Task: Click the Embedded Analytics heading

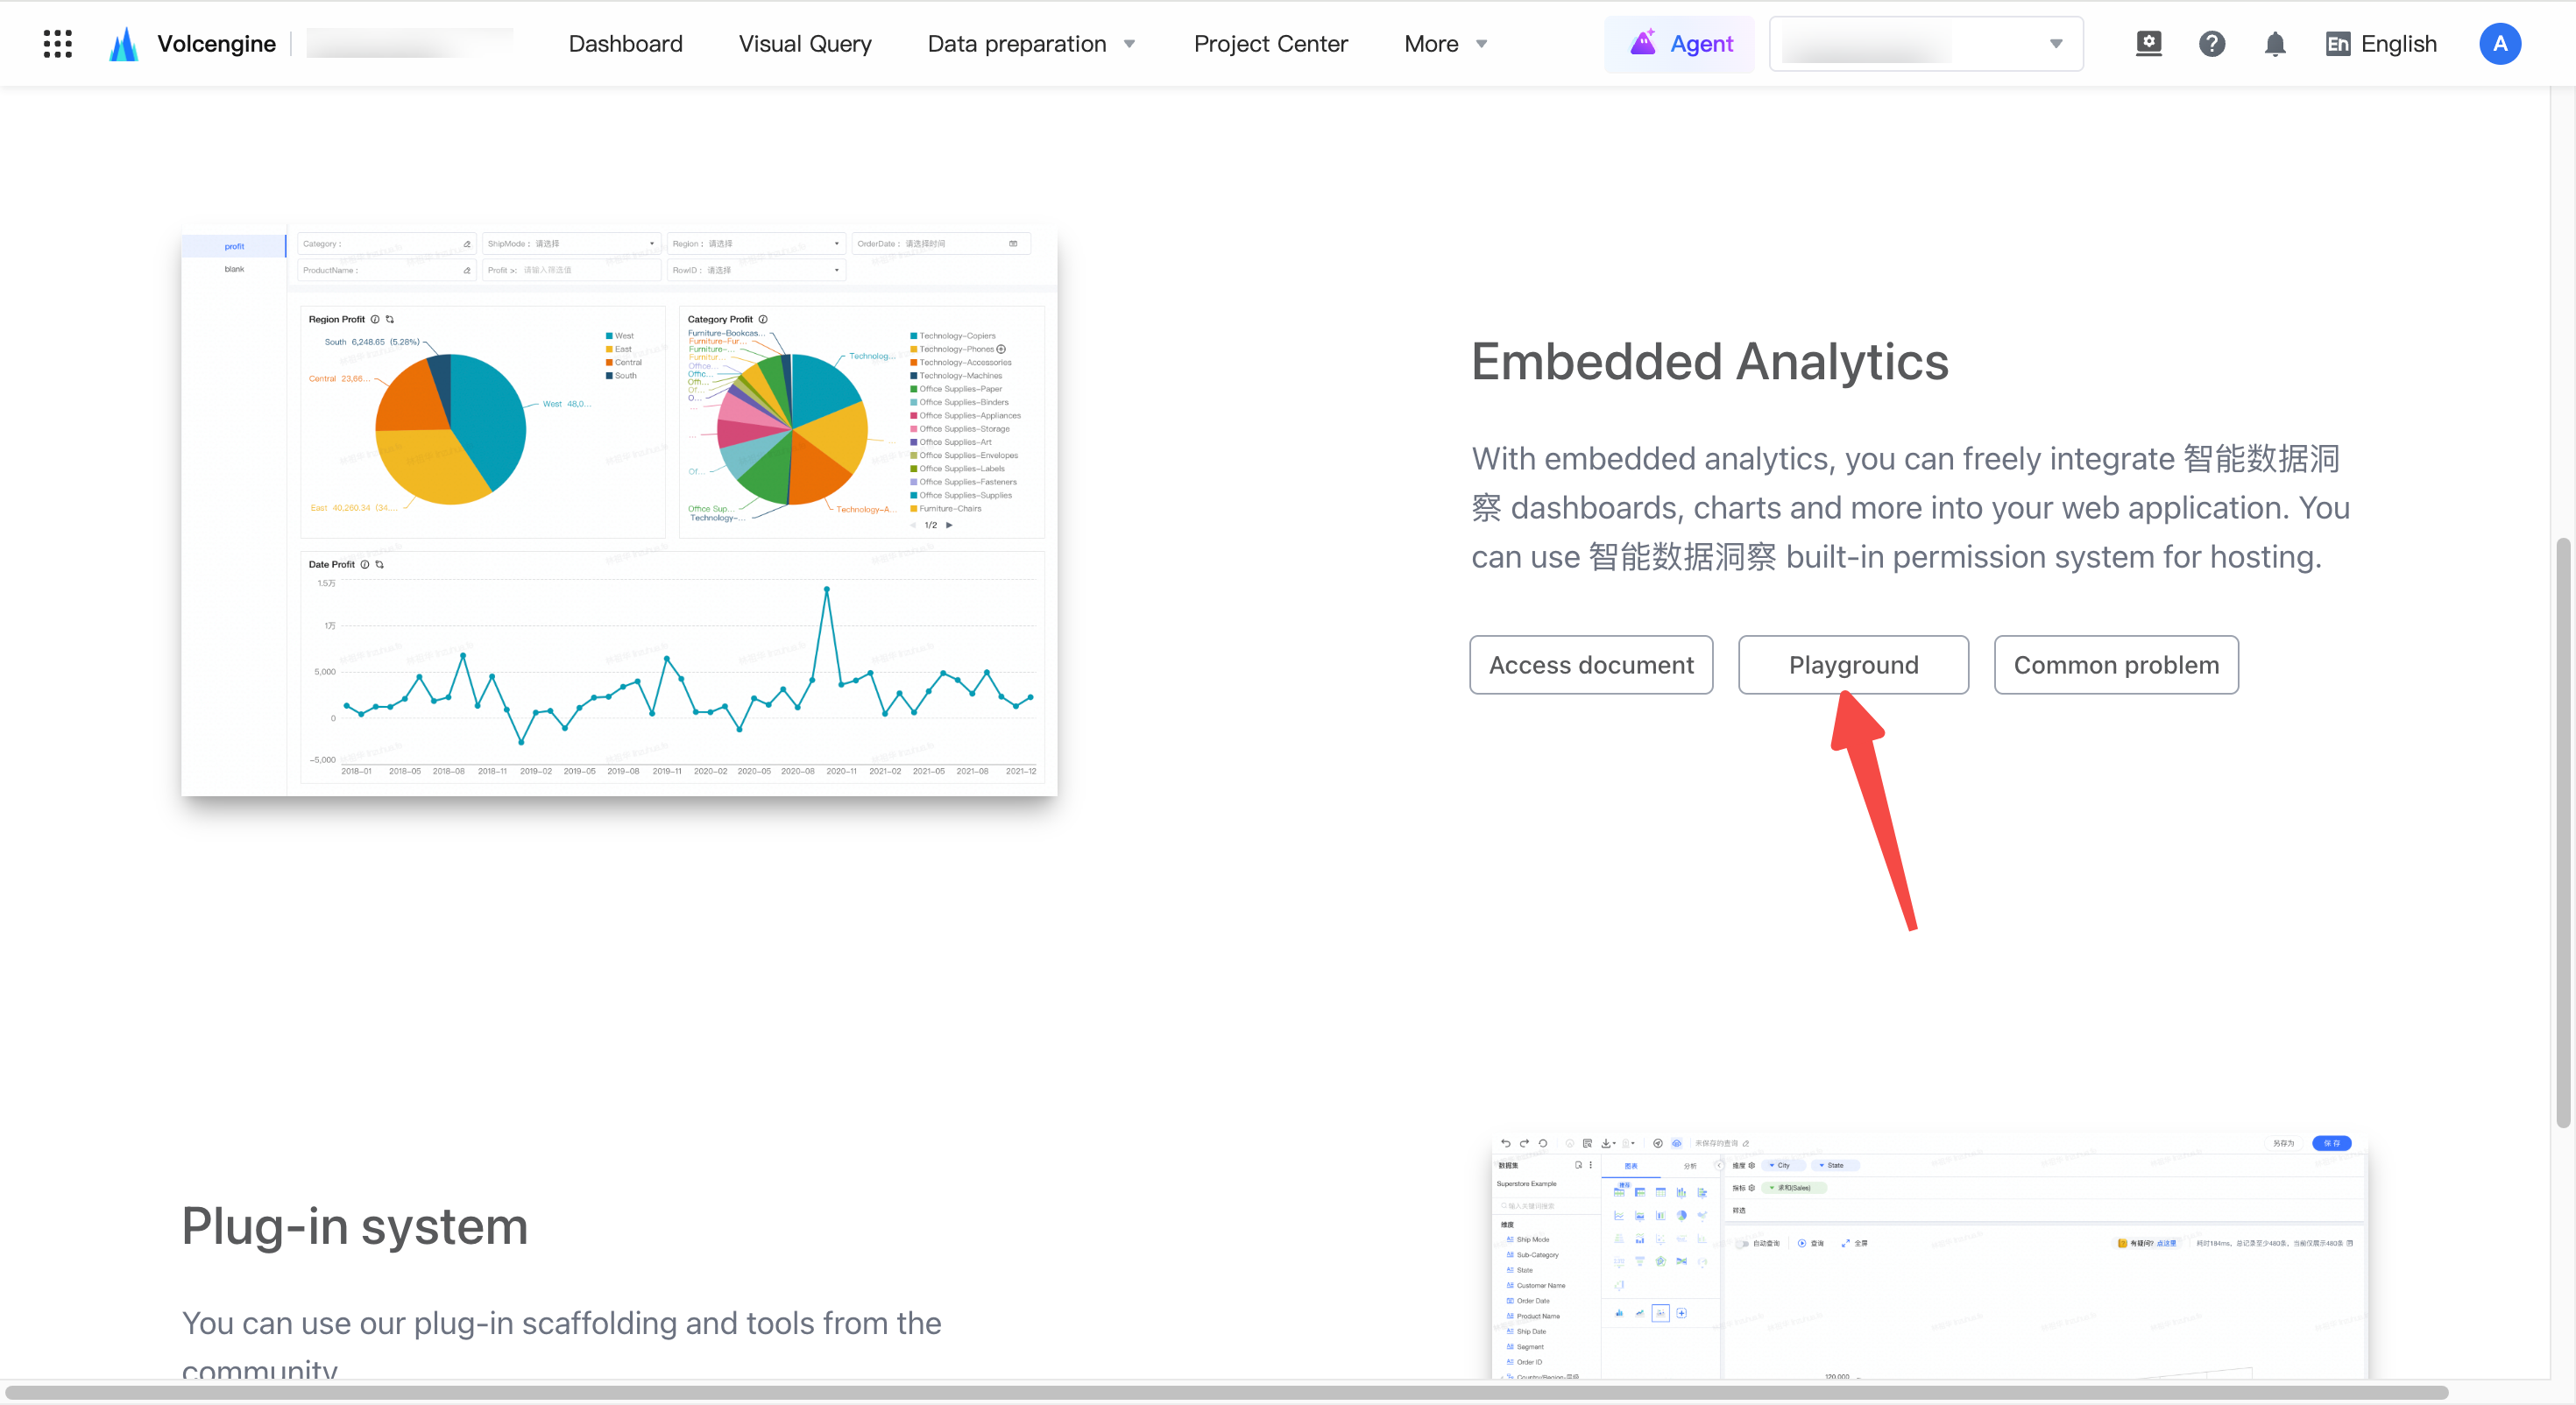Action: click(1709, 362)
